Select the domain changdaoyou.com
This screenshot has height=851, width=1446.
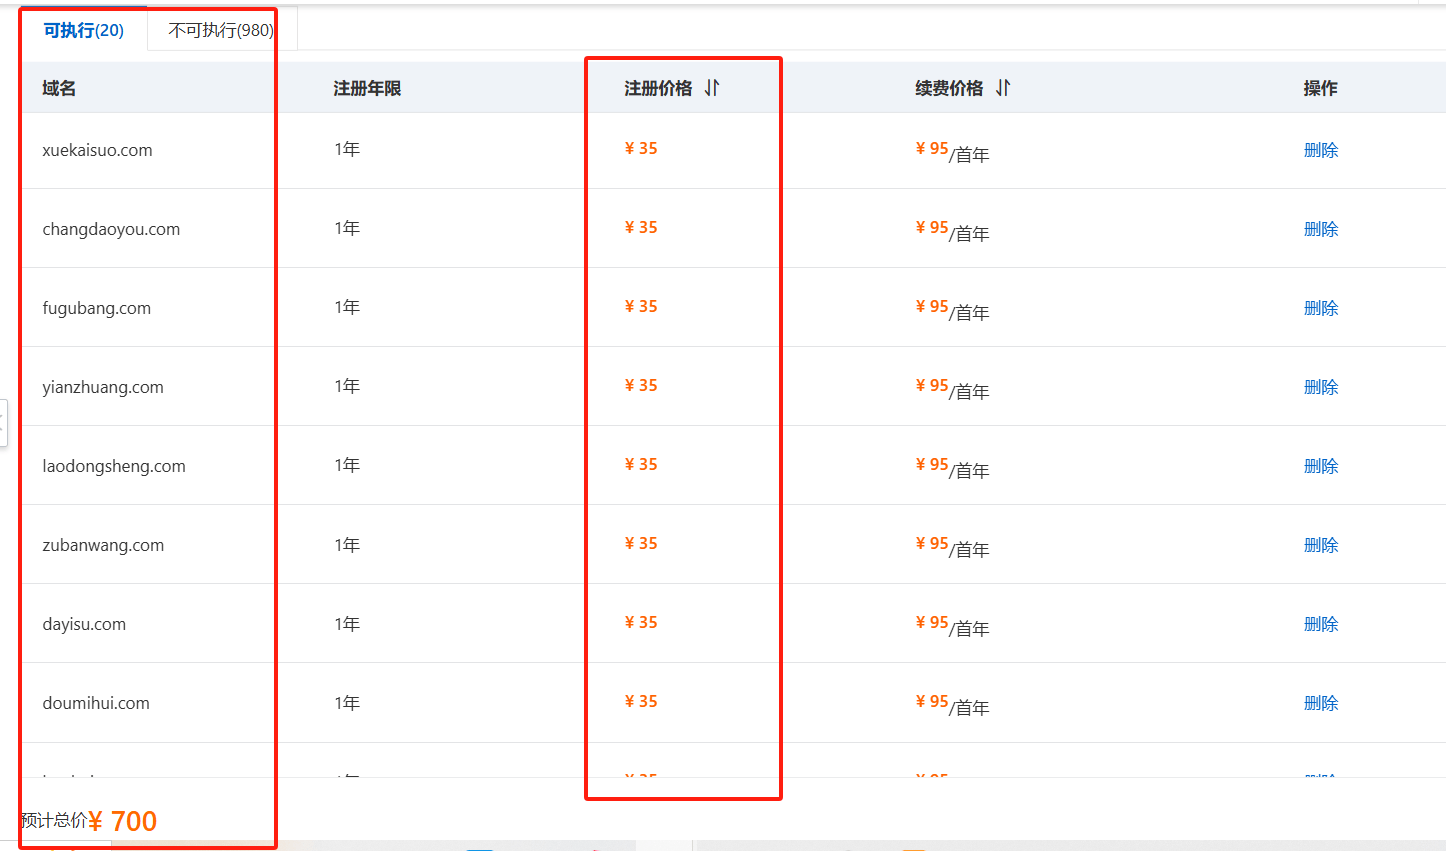point(111,229)
